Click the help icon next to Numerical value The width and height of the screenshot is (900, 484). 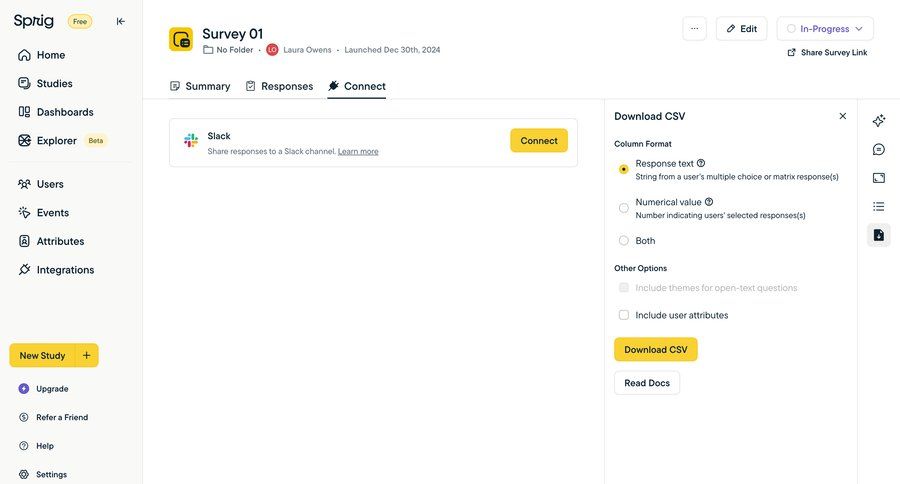[709, 202]
